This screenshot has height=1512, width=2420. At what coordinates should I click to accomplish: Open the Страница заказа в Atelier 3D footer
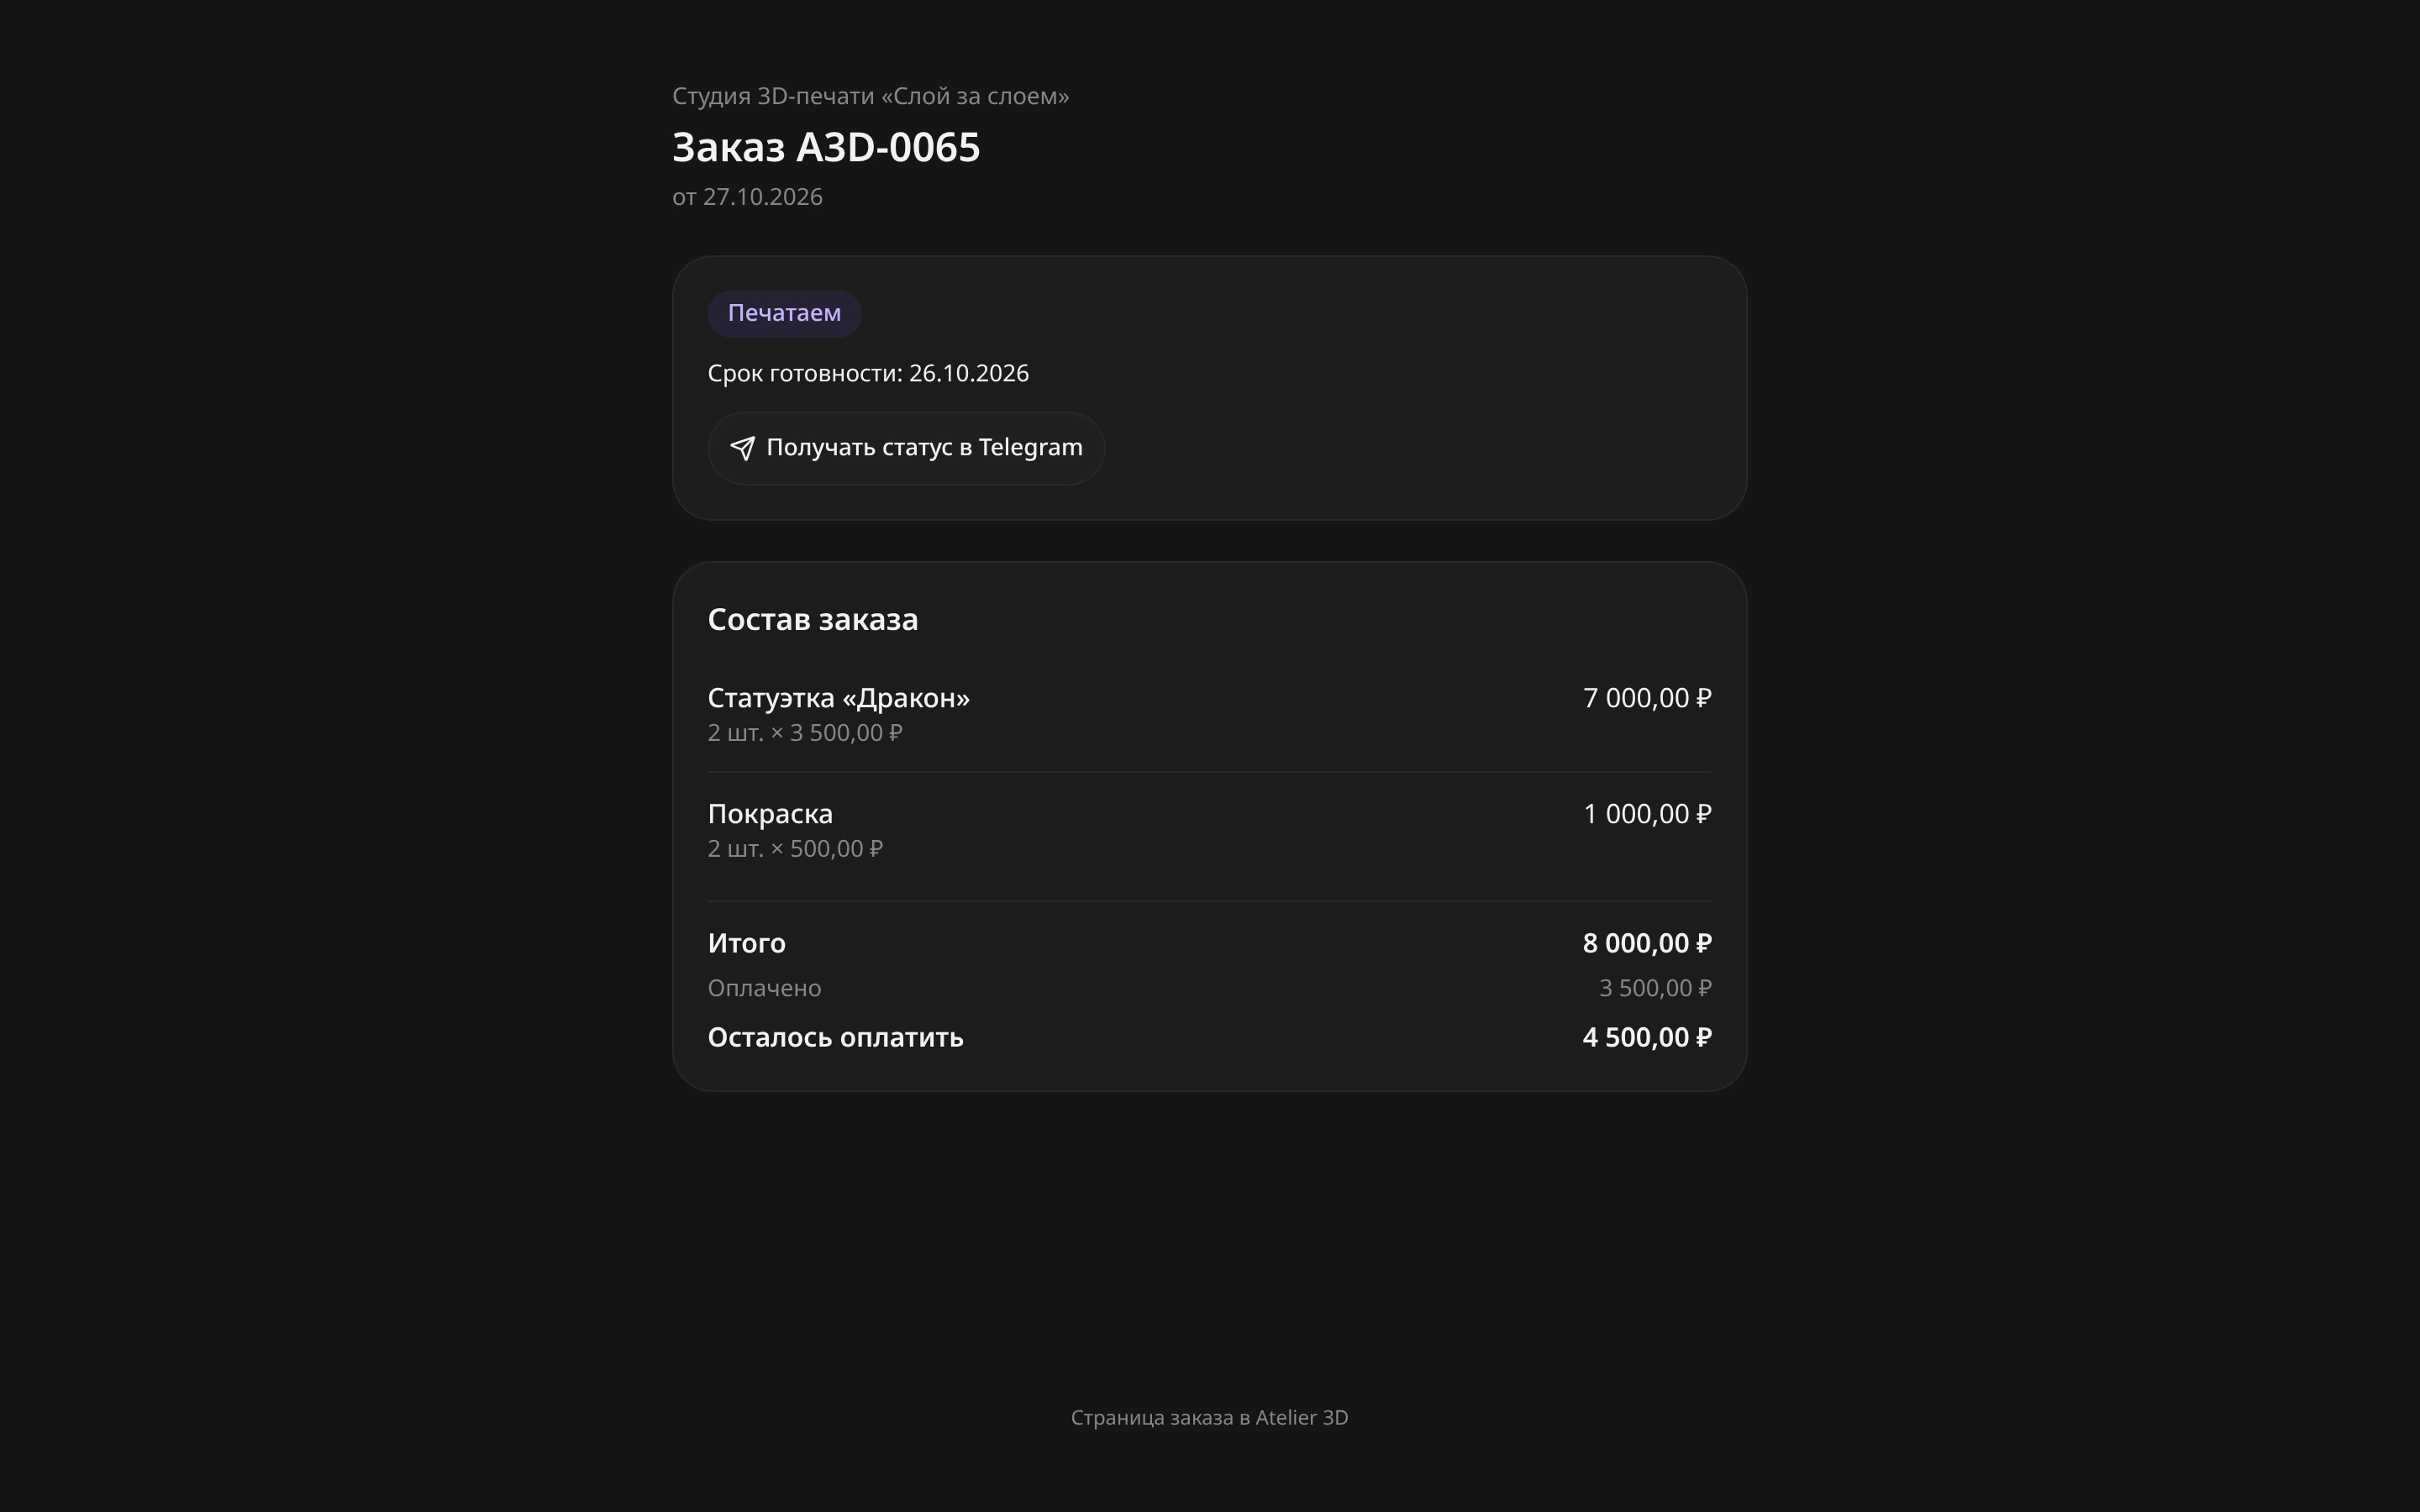pyautogui.click(x=1209, y=1418)
